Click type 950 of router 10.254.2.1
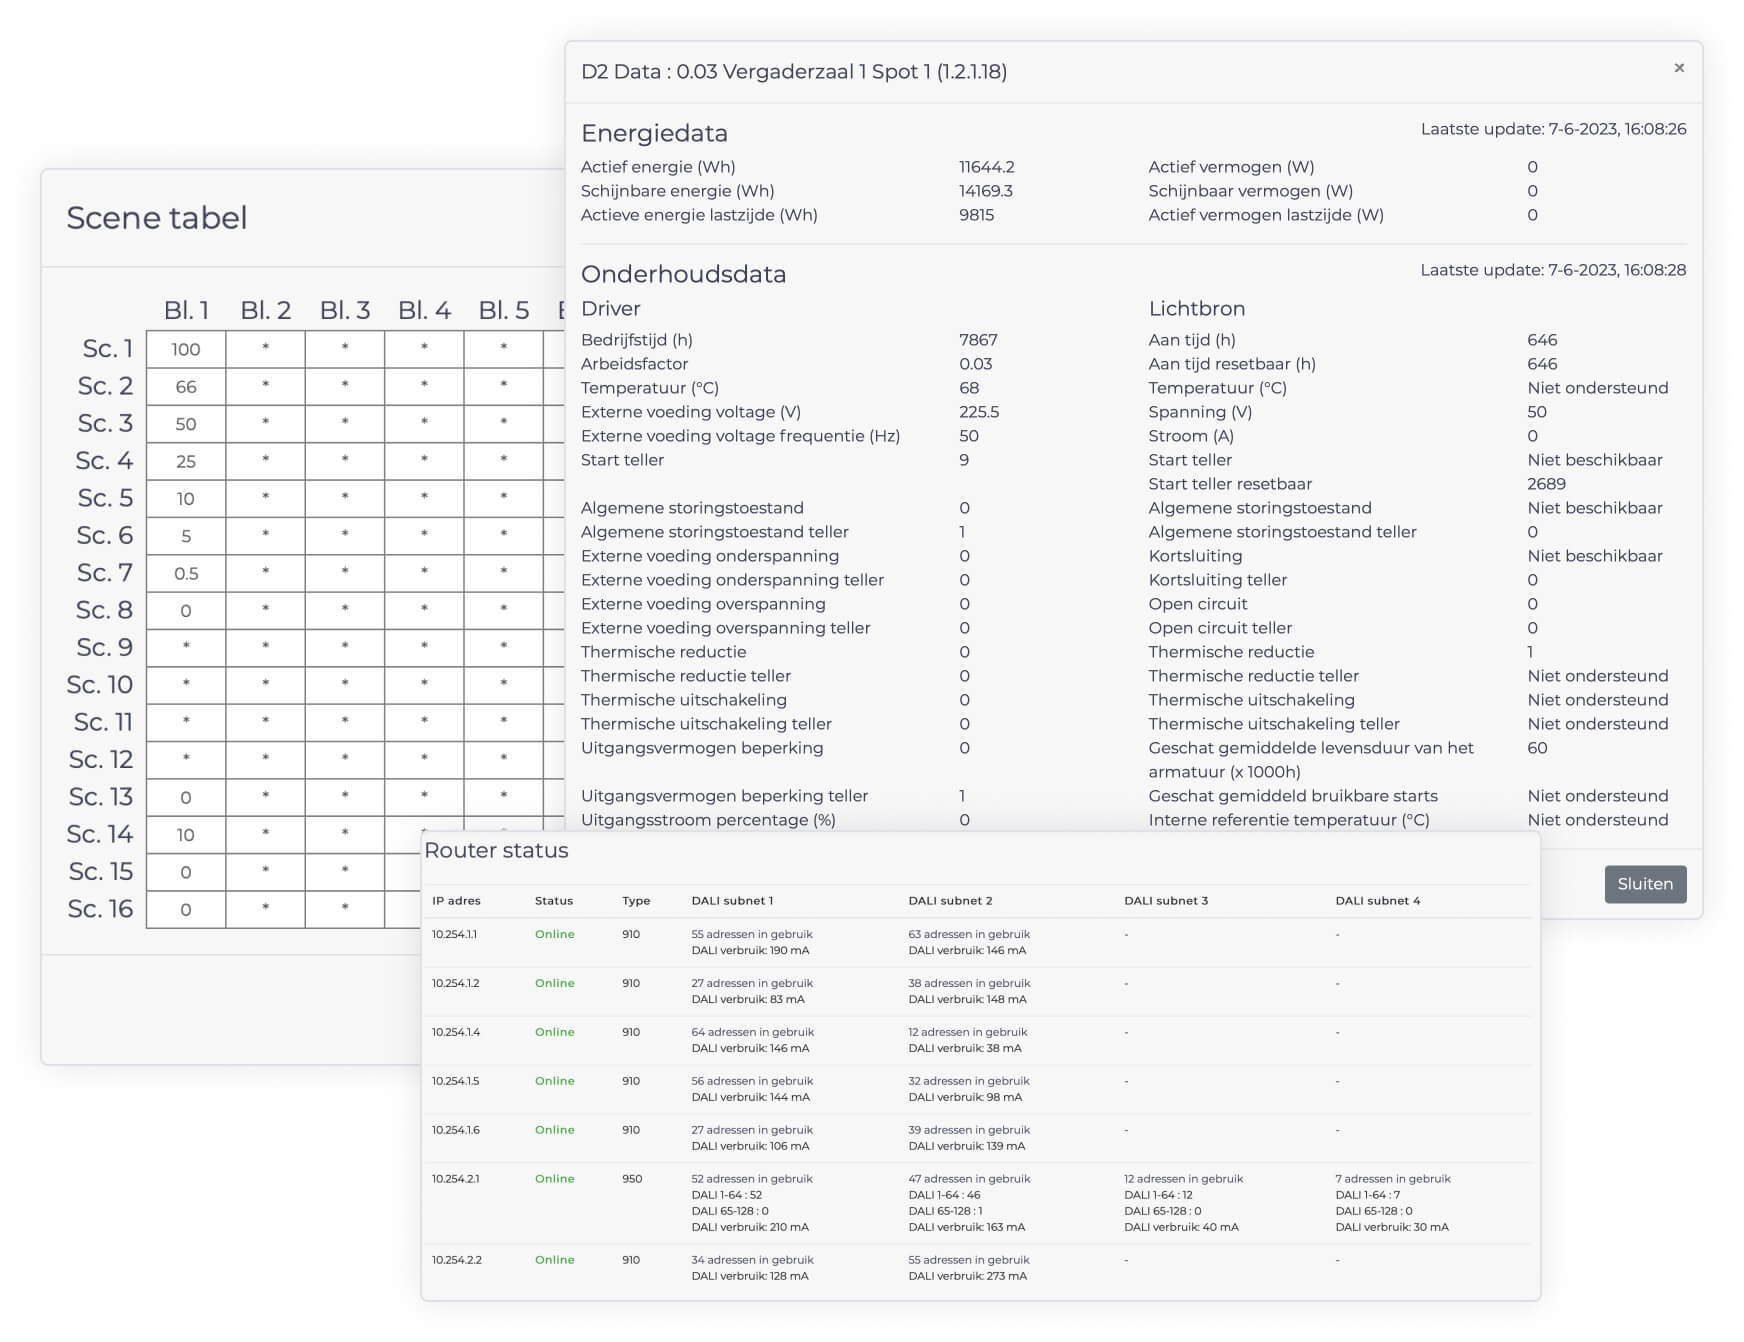Screen dimensions: 1744x1342 point(632,1179)
